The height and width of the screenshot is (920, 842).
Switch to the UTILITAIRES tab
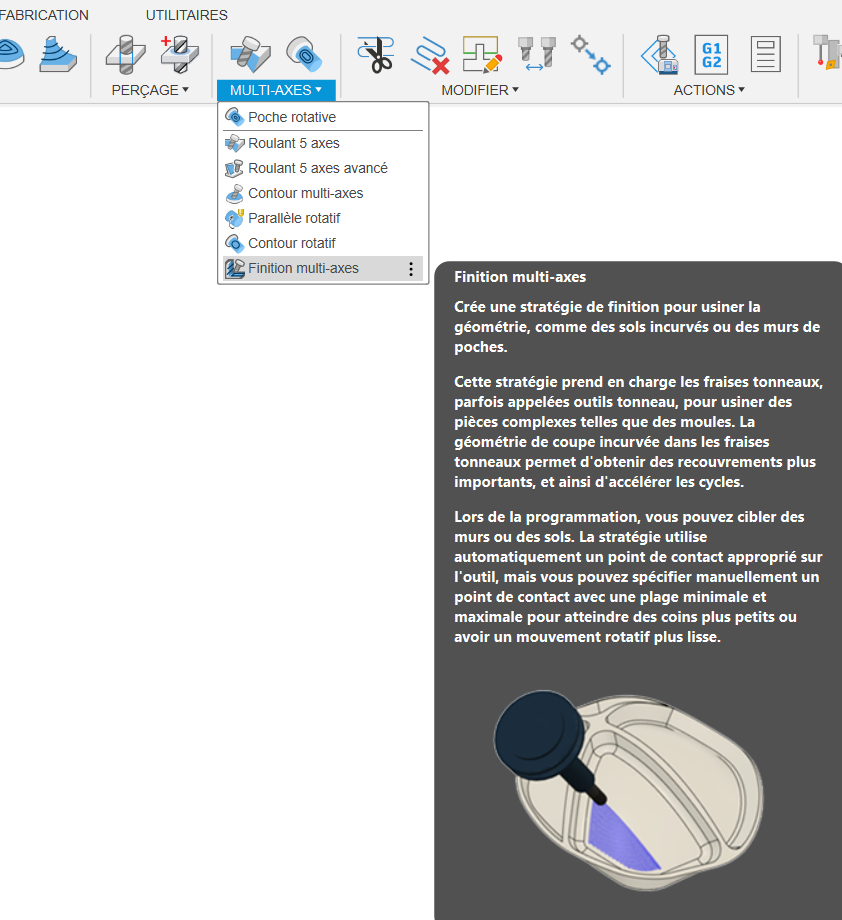pyautogui.click(x=186, y=15)
